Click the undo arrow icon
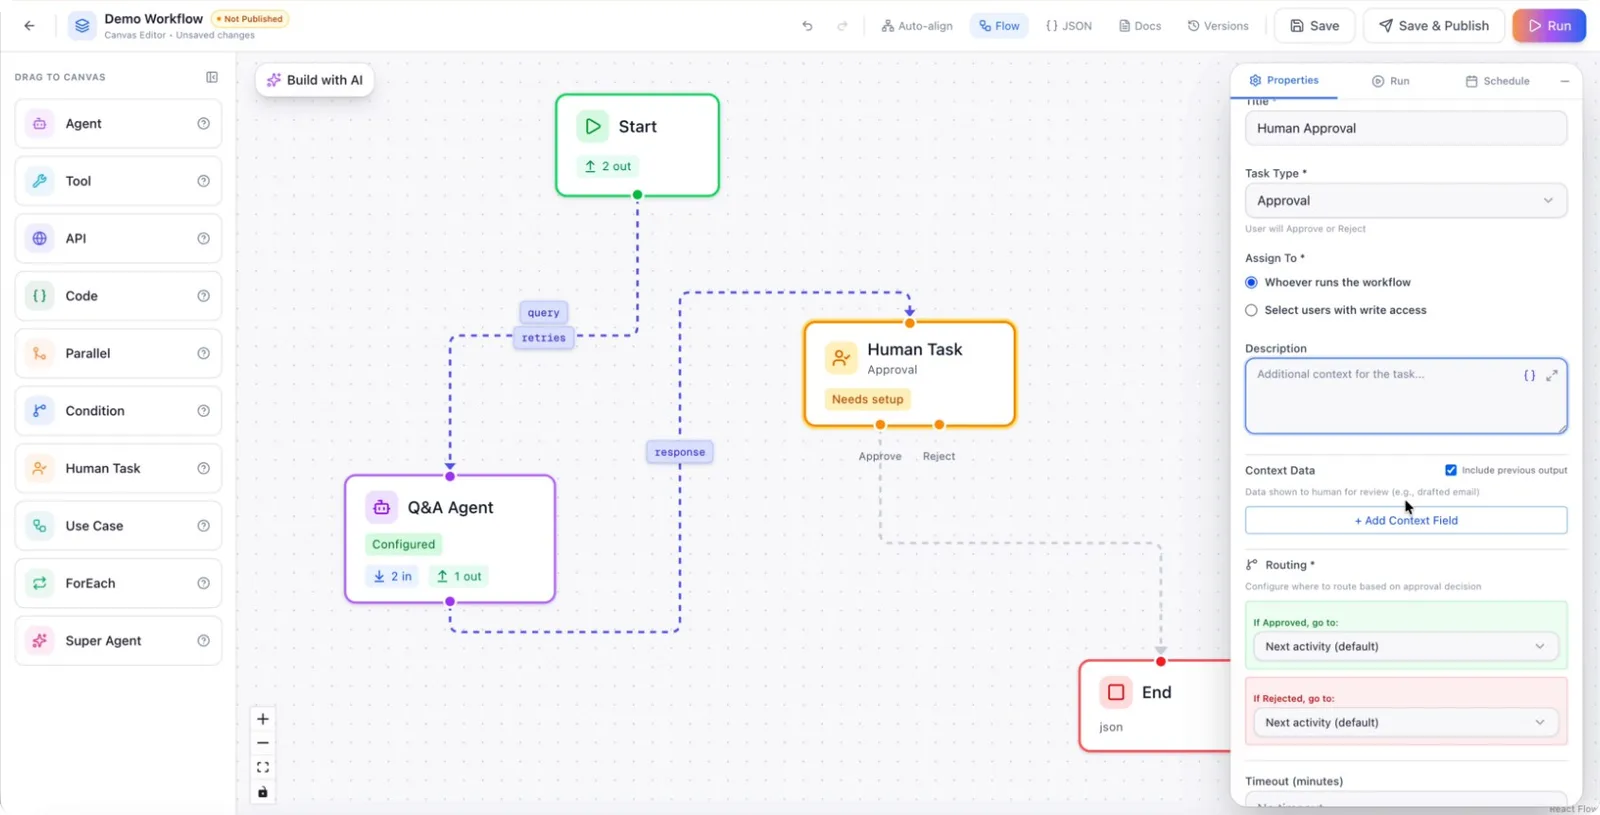Image resolution: width=1600 pixels, height=815 pixels. pos(808,26)
